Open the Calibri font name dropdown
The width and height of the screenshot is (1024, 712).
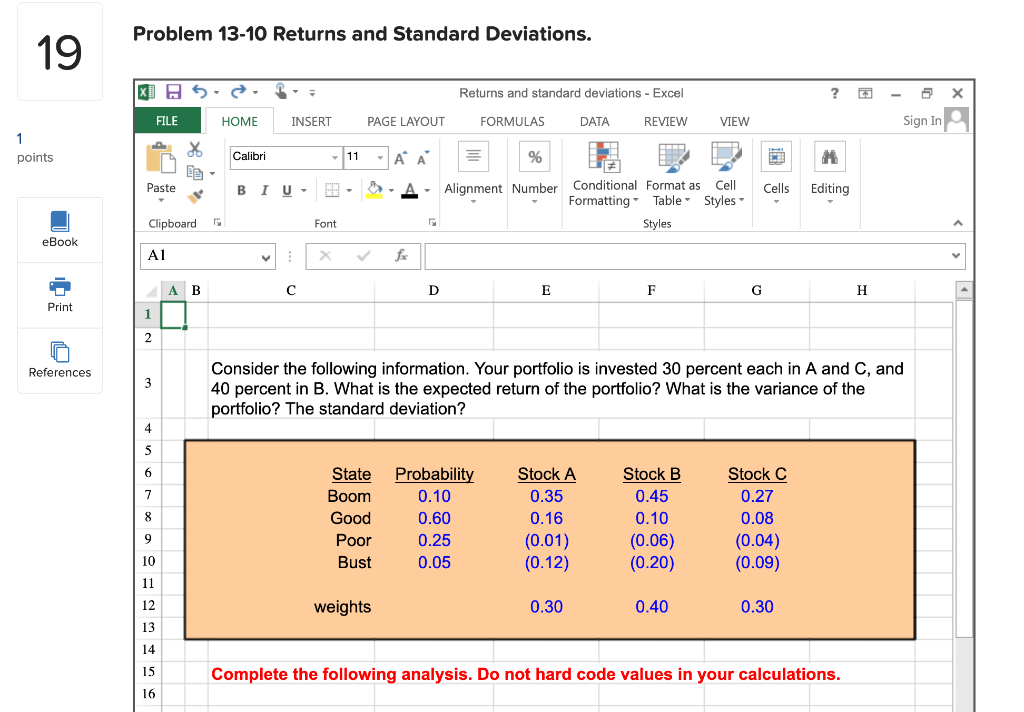(x=337, y=158)
